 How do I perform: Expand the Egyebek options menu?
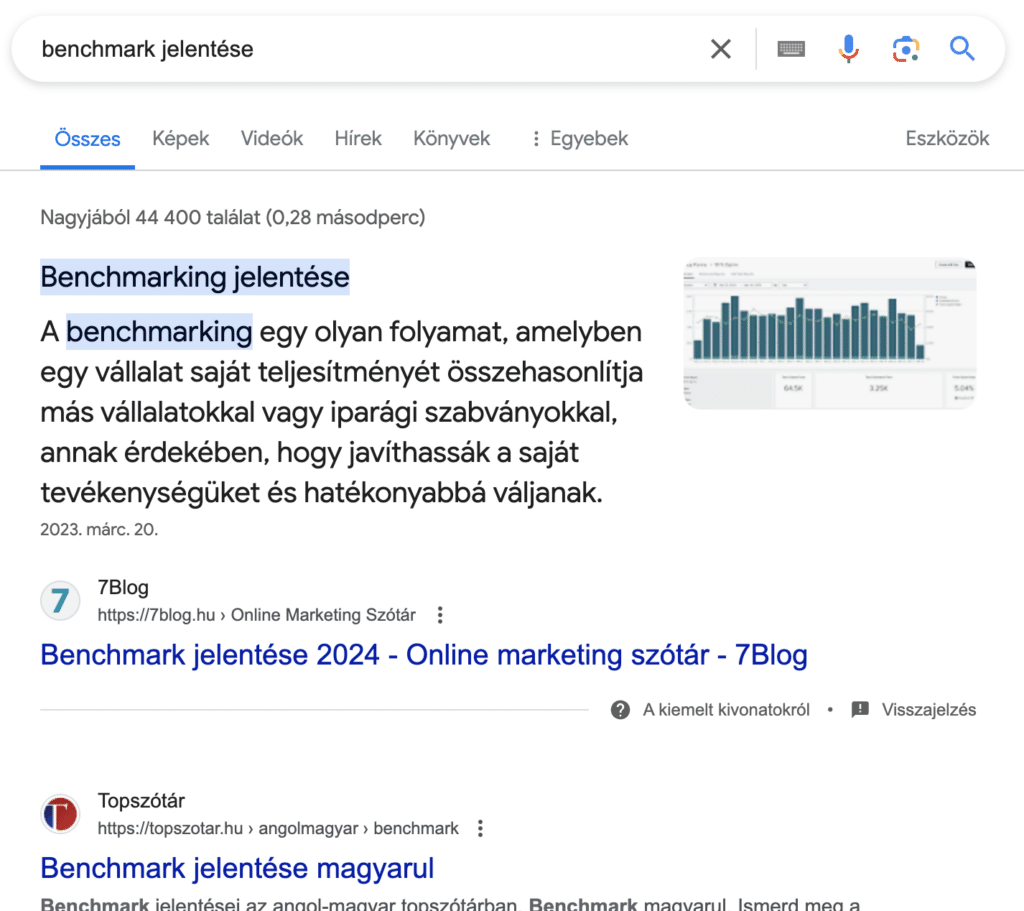[x=578, y=139]
